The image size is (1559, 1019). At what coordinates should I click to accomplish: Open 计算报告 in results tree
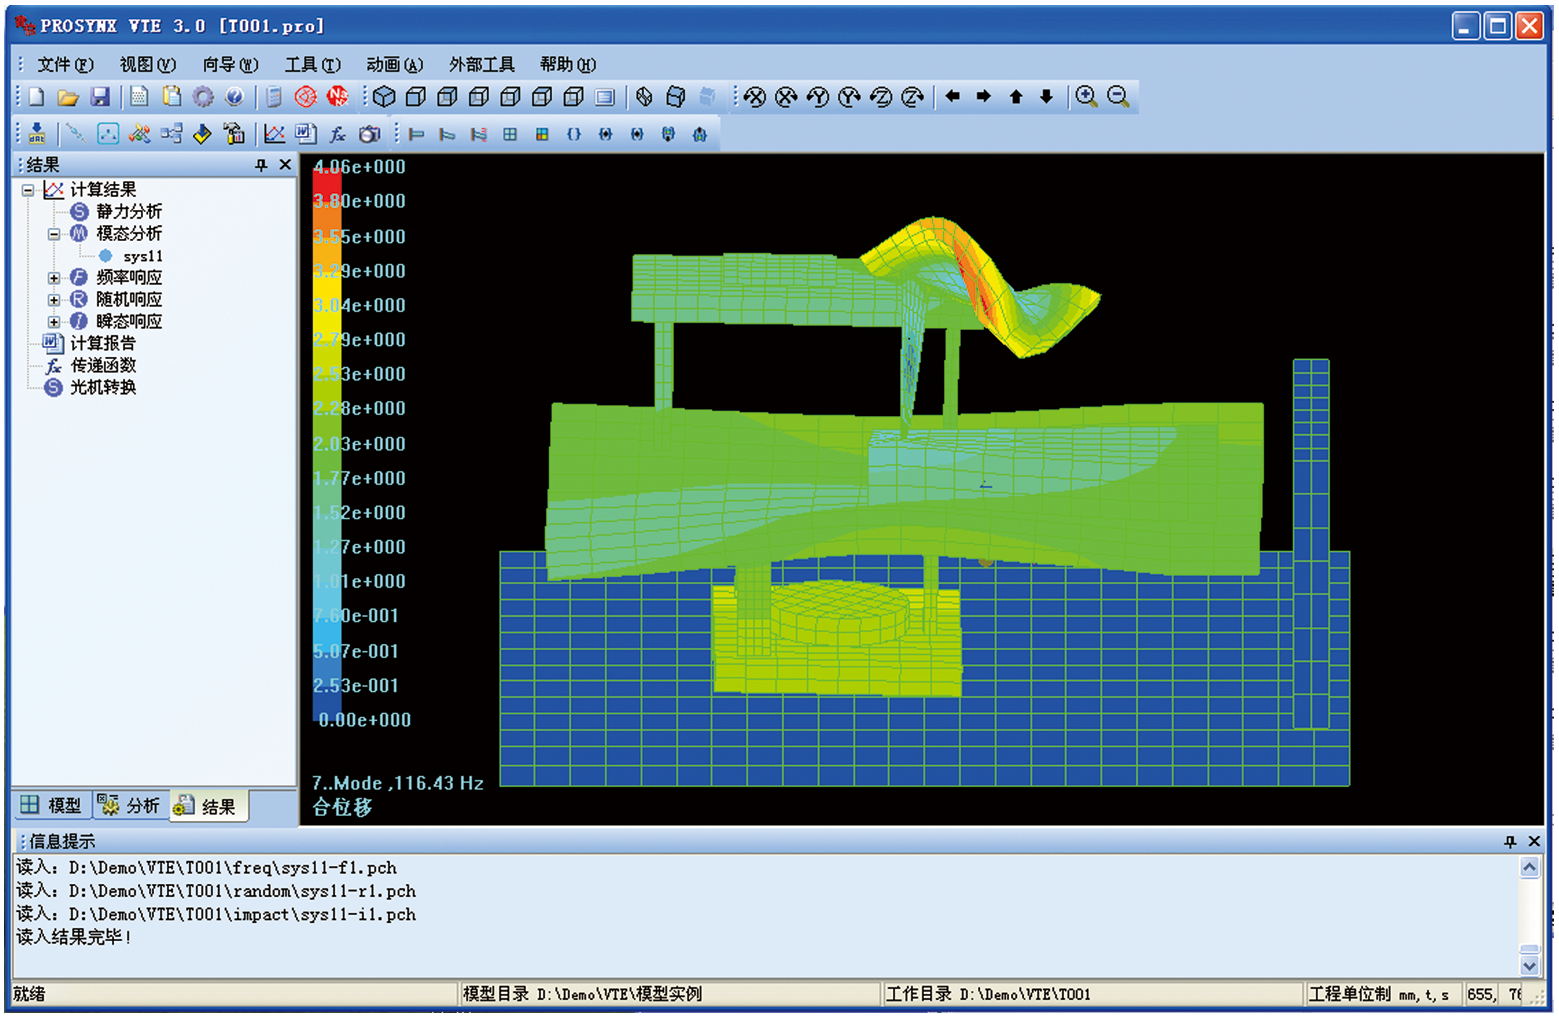click(102, 344)
